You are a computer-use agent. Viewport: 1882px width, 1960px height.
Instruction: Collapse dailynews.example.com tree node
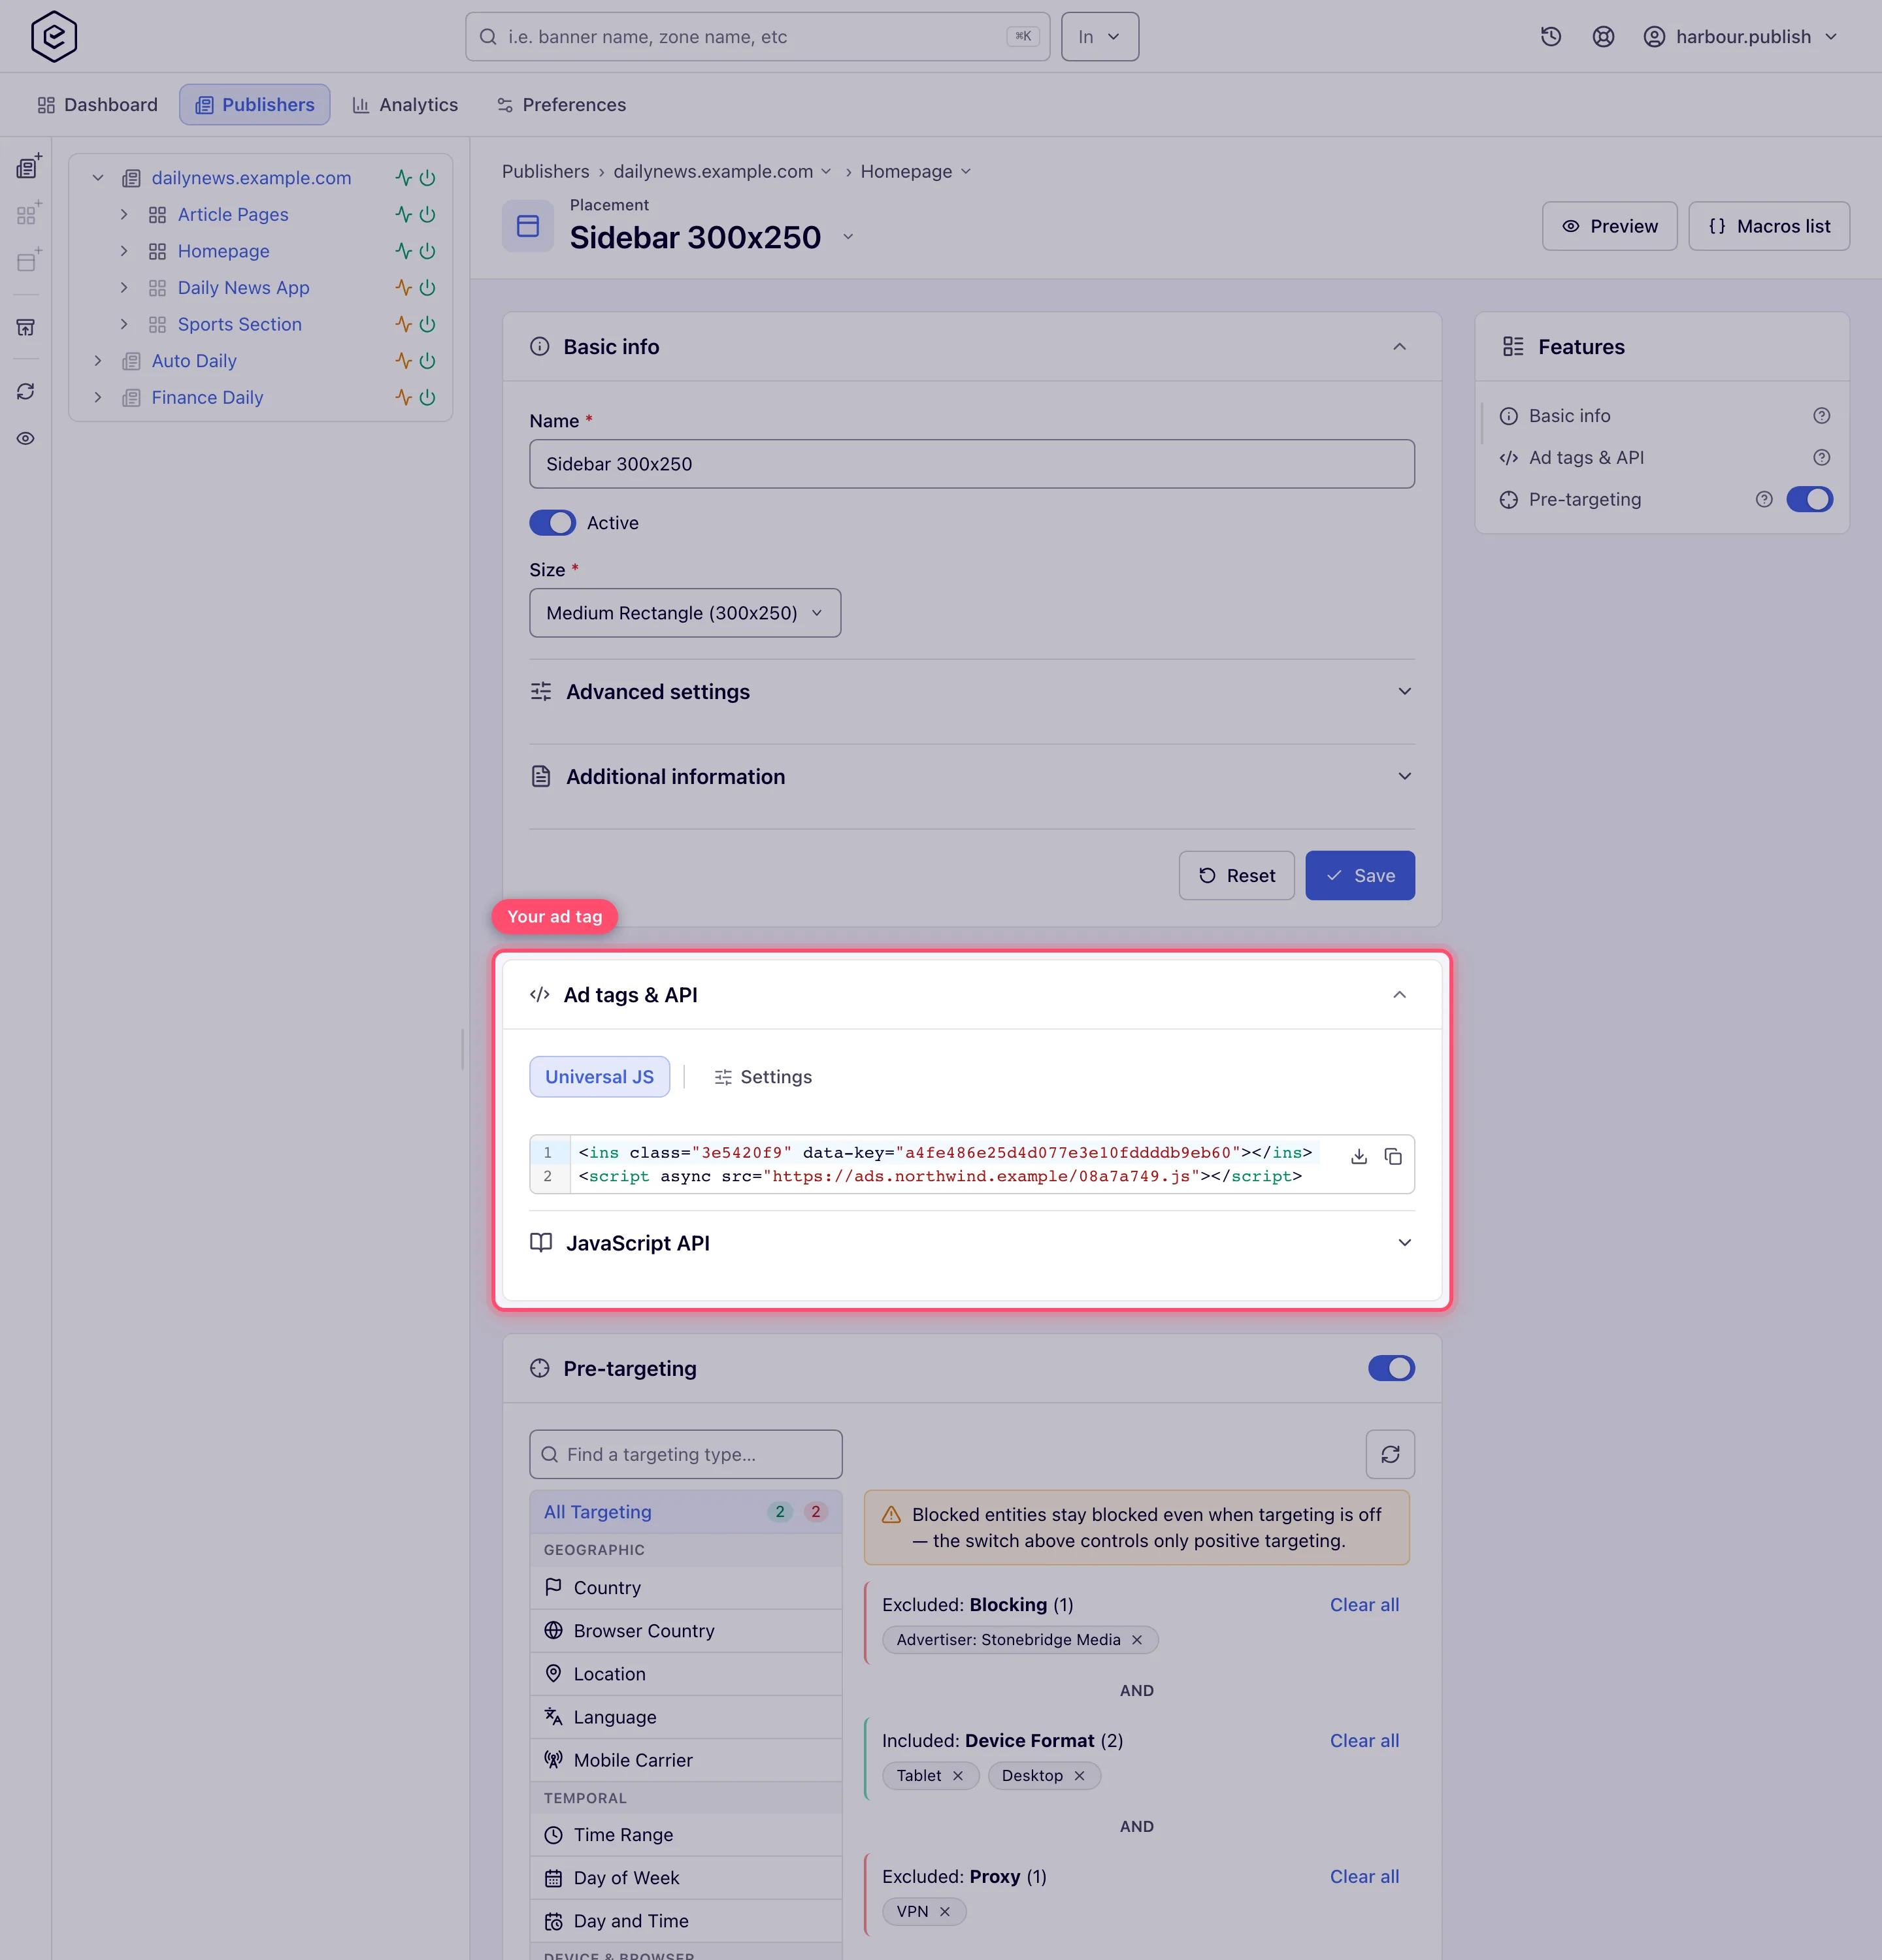pyautogui.click(x=98, y=178)
